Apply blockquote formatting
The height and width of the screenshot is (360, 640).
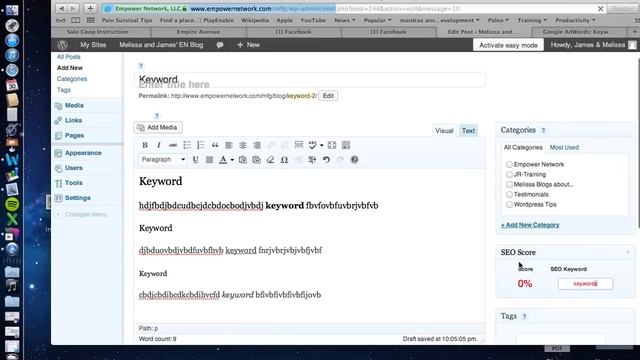click(x=215, y=145)
